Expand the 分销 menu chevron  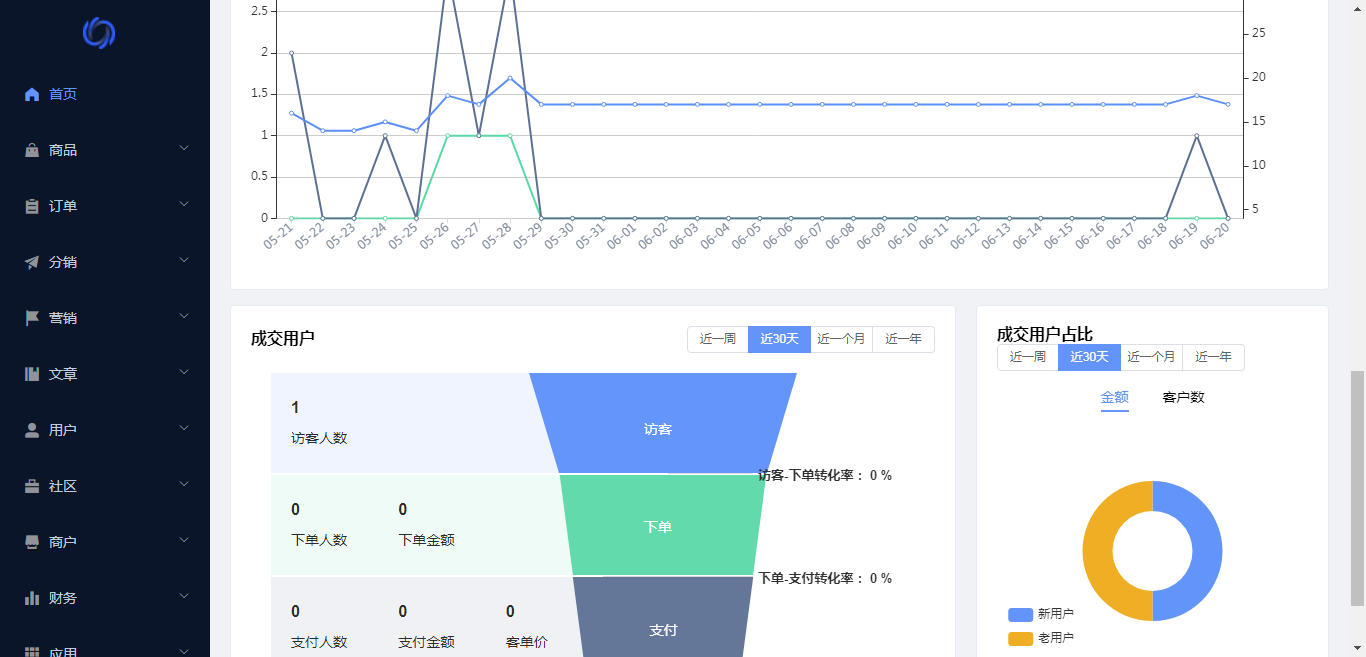(184, 260)
